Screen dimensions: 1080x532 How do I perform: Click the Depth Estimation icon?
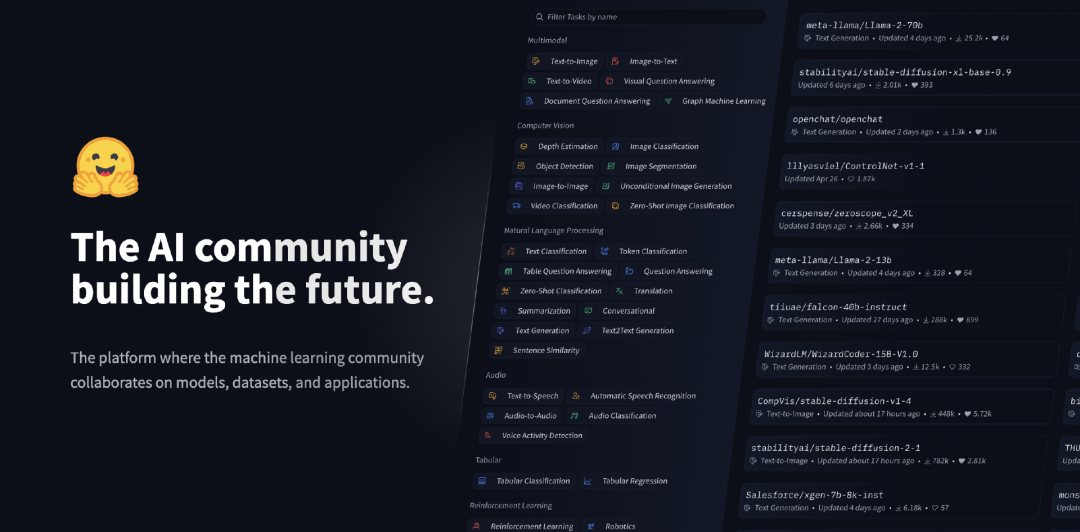pos(523,147)
